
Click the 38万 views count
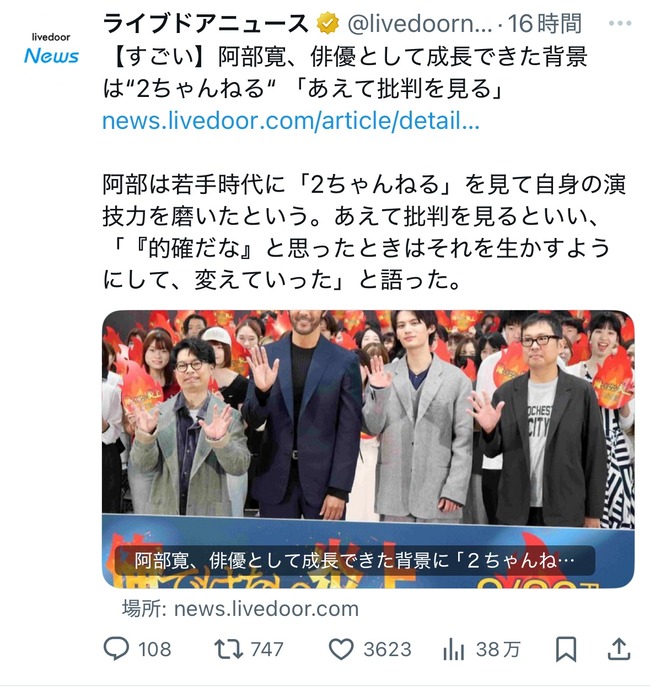point(498,649)
